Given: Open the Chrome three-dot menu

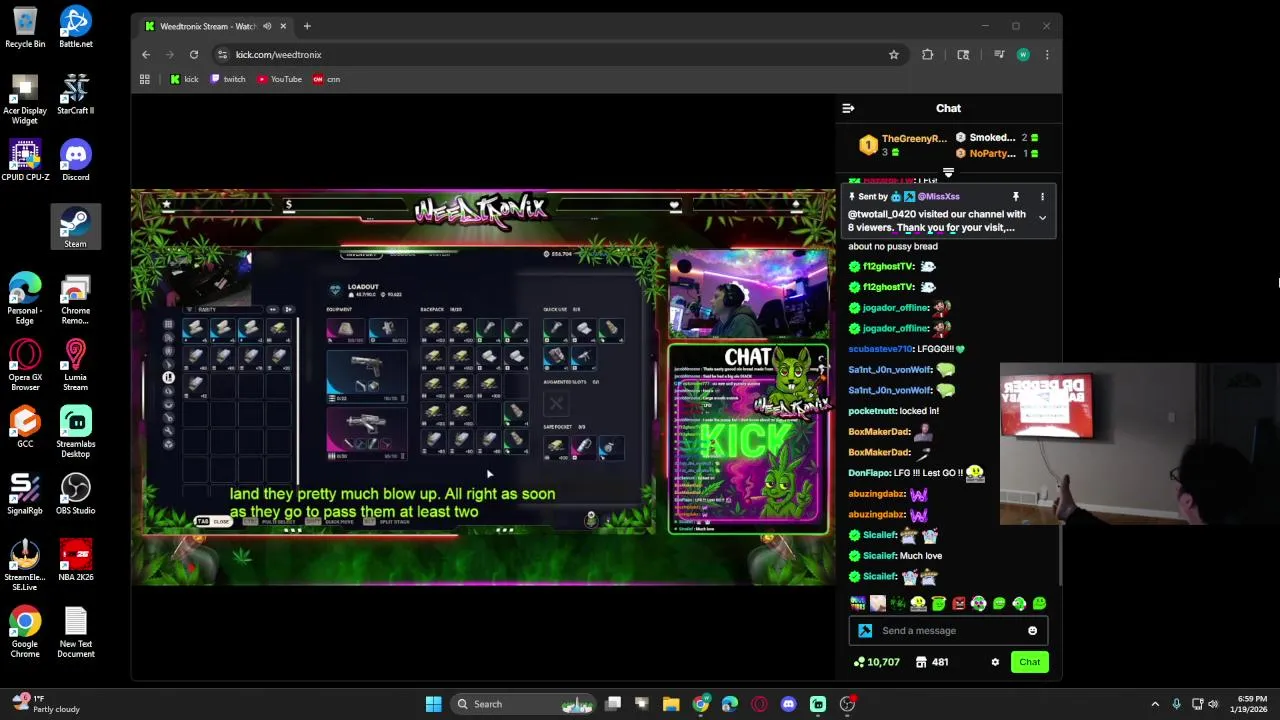Looking at the screenshot, I should 1047,55.
